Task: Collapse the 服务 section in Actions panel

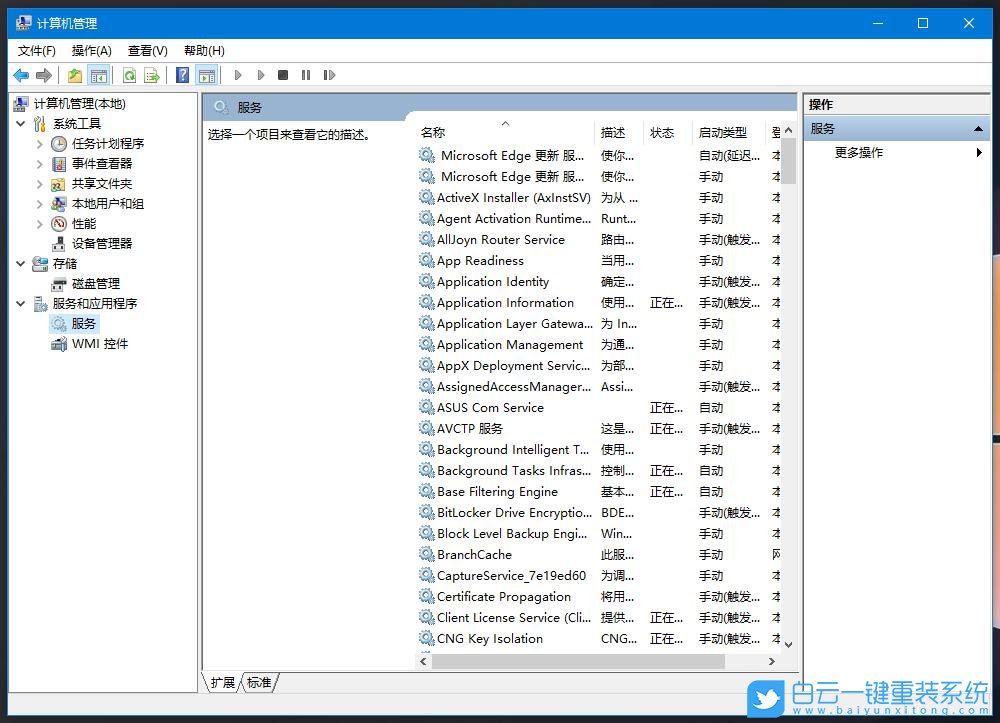Action: (x=980, y=128)
